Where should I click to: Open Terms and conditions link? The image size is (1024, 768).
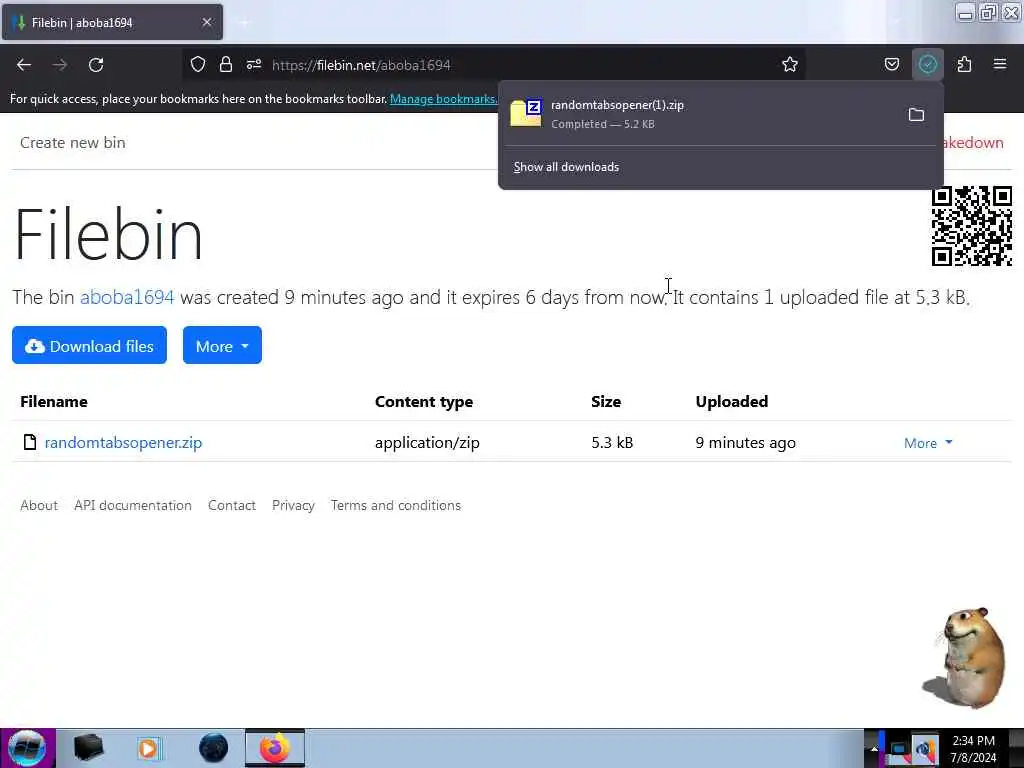pos(396,505)
